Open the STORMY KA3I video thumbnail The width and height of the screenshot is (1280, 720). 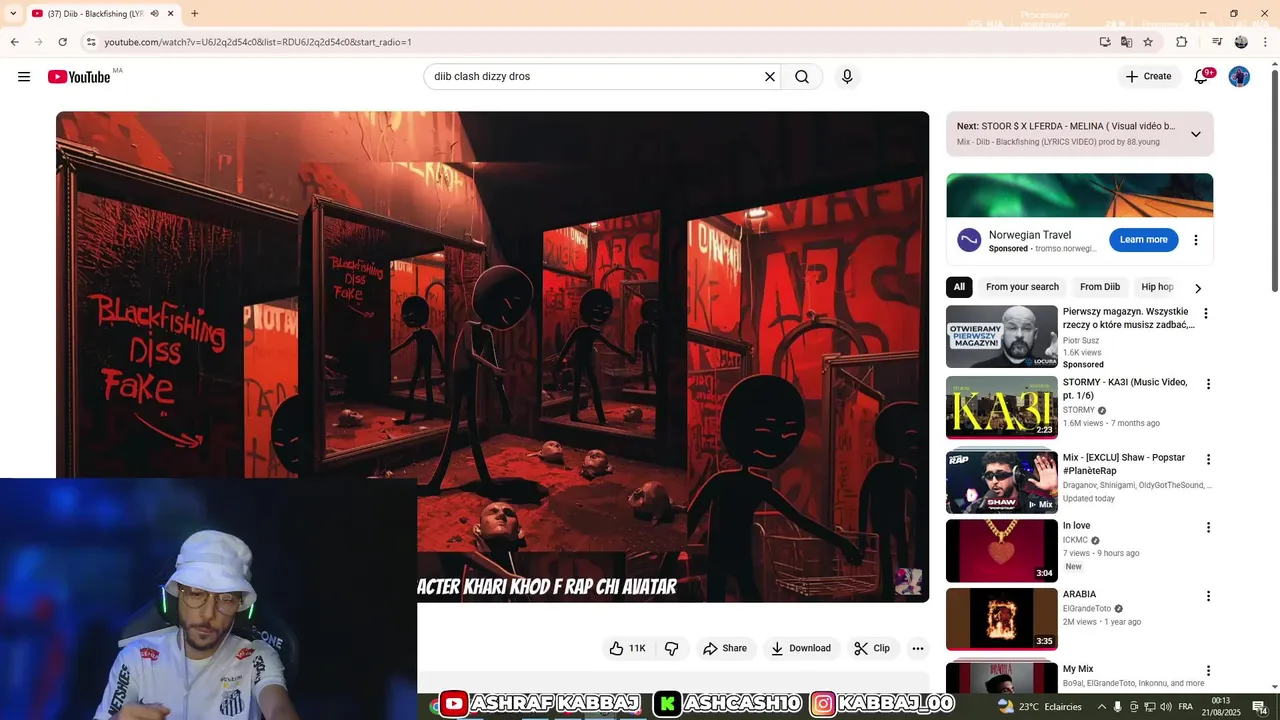[x=1002, y=408]
